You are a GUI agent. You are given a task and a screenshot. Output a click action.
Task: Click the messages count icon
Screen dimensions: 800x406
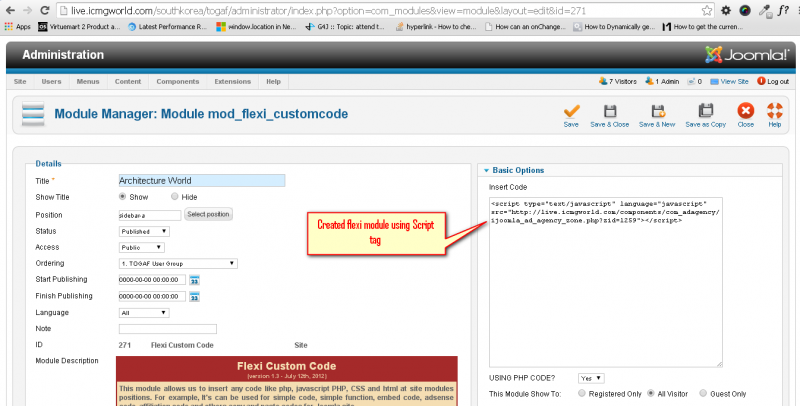click(x=691, y=81)
